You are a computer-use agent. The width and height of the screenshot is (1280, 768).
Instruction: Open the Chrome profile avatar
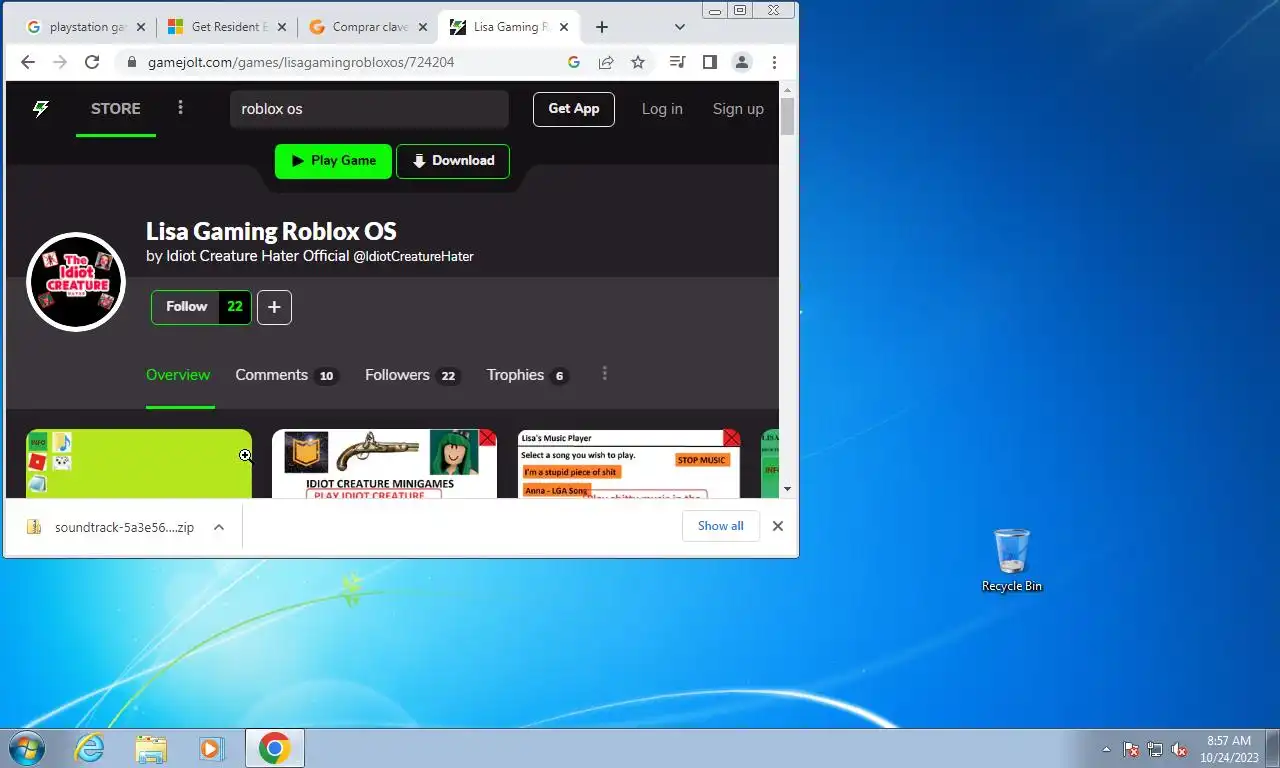pos(741,62)
